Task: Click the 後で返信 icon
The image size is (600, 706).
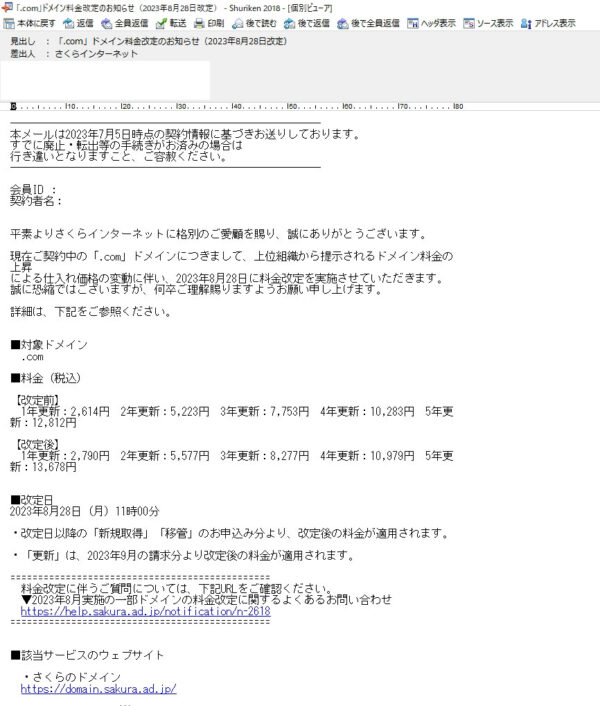Action: click(289, 23)
